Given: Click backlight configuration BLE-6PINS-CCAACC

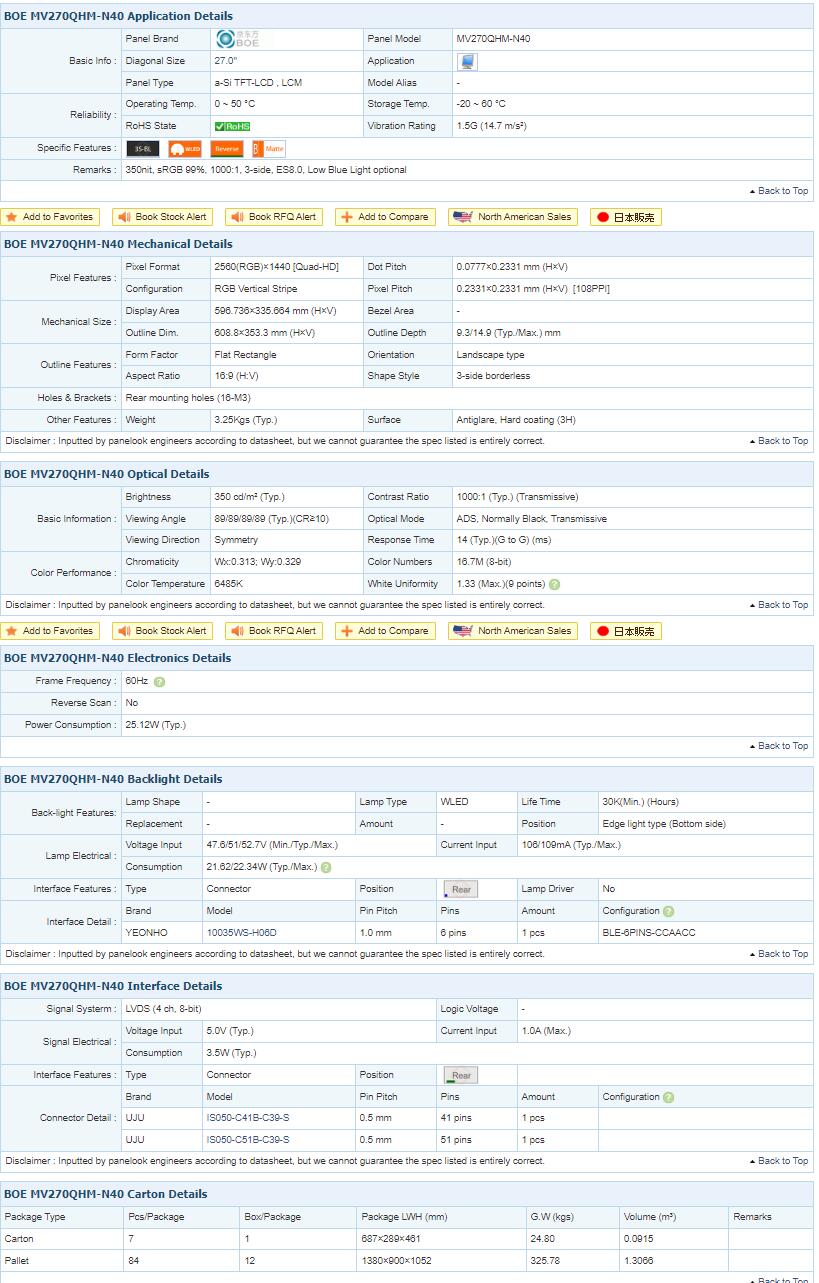Looking at the screenshot, I should tap(649, 933).
